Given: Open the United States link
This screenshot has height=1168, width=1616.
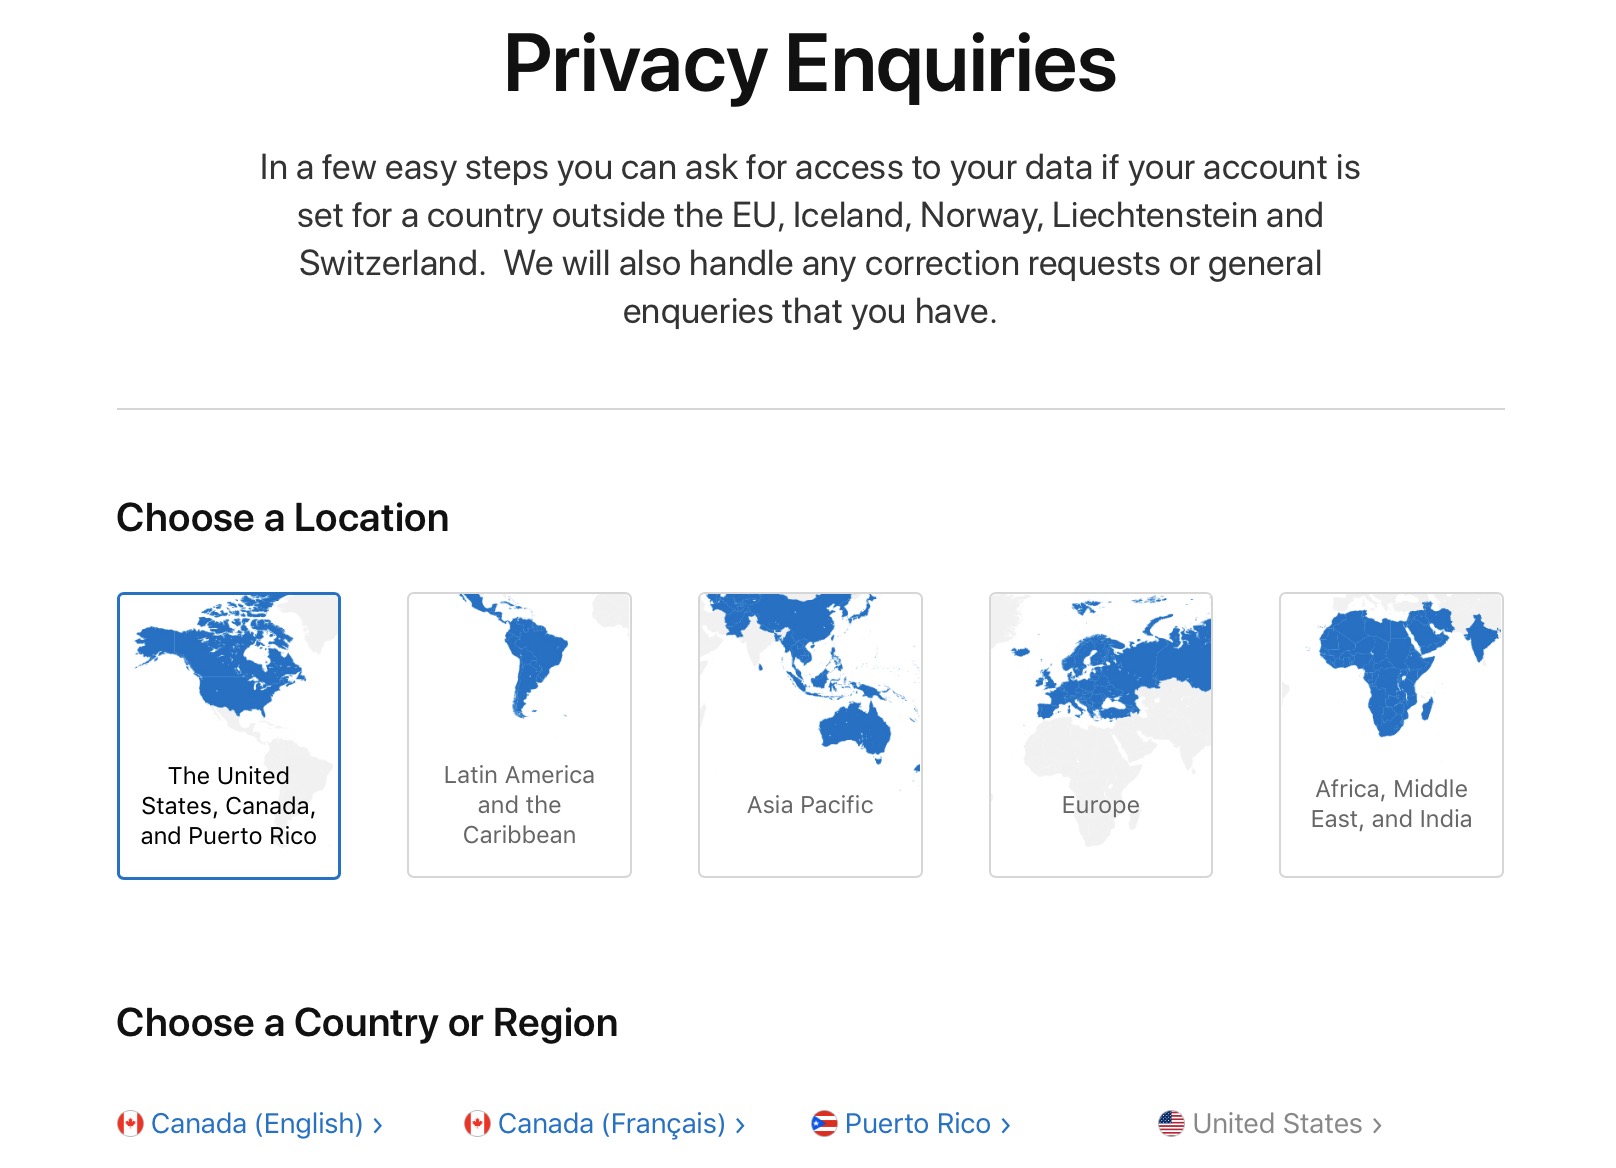Looking at the screenshot, I should point(1277,1123).
